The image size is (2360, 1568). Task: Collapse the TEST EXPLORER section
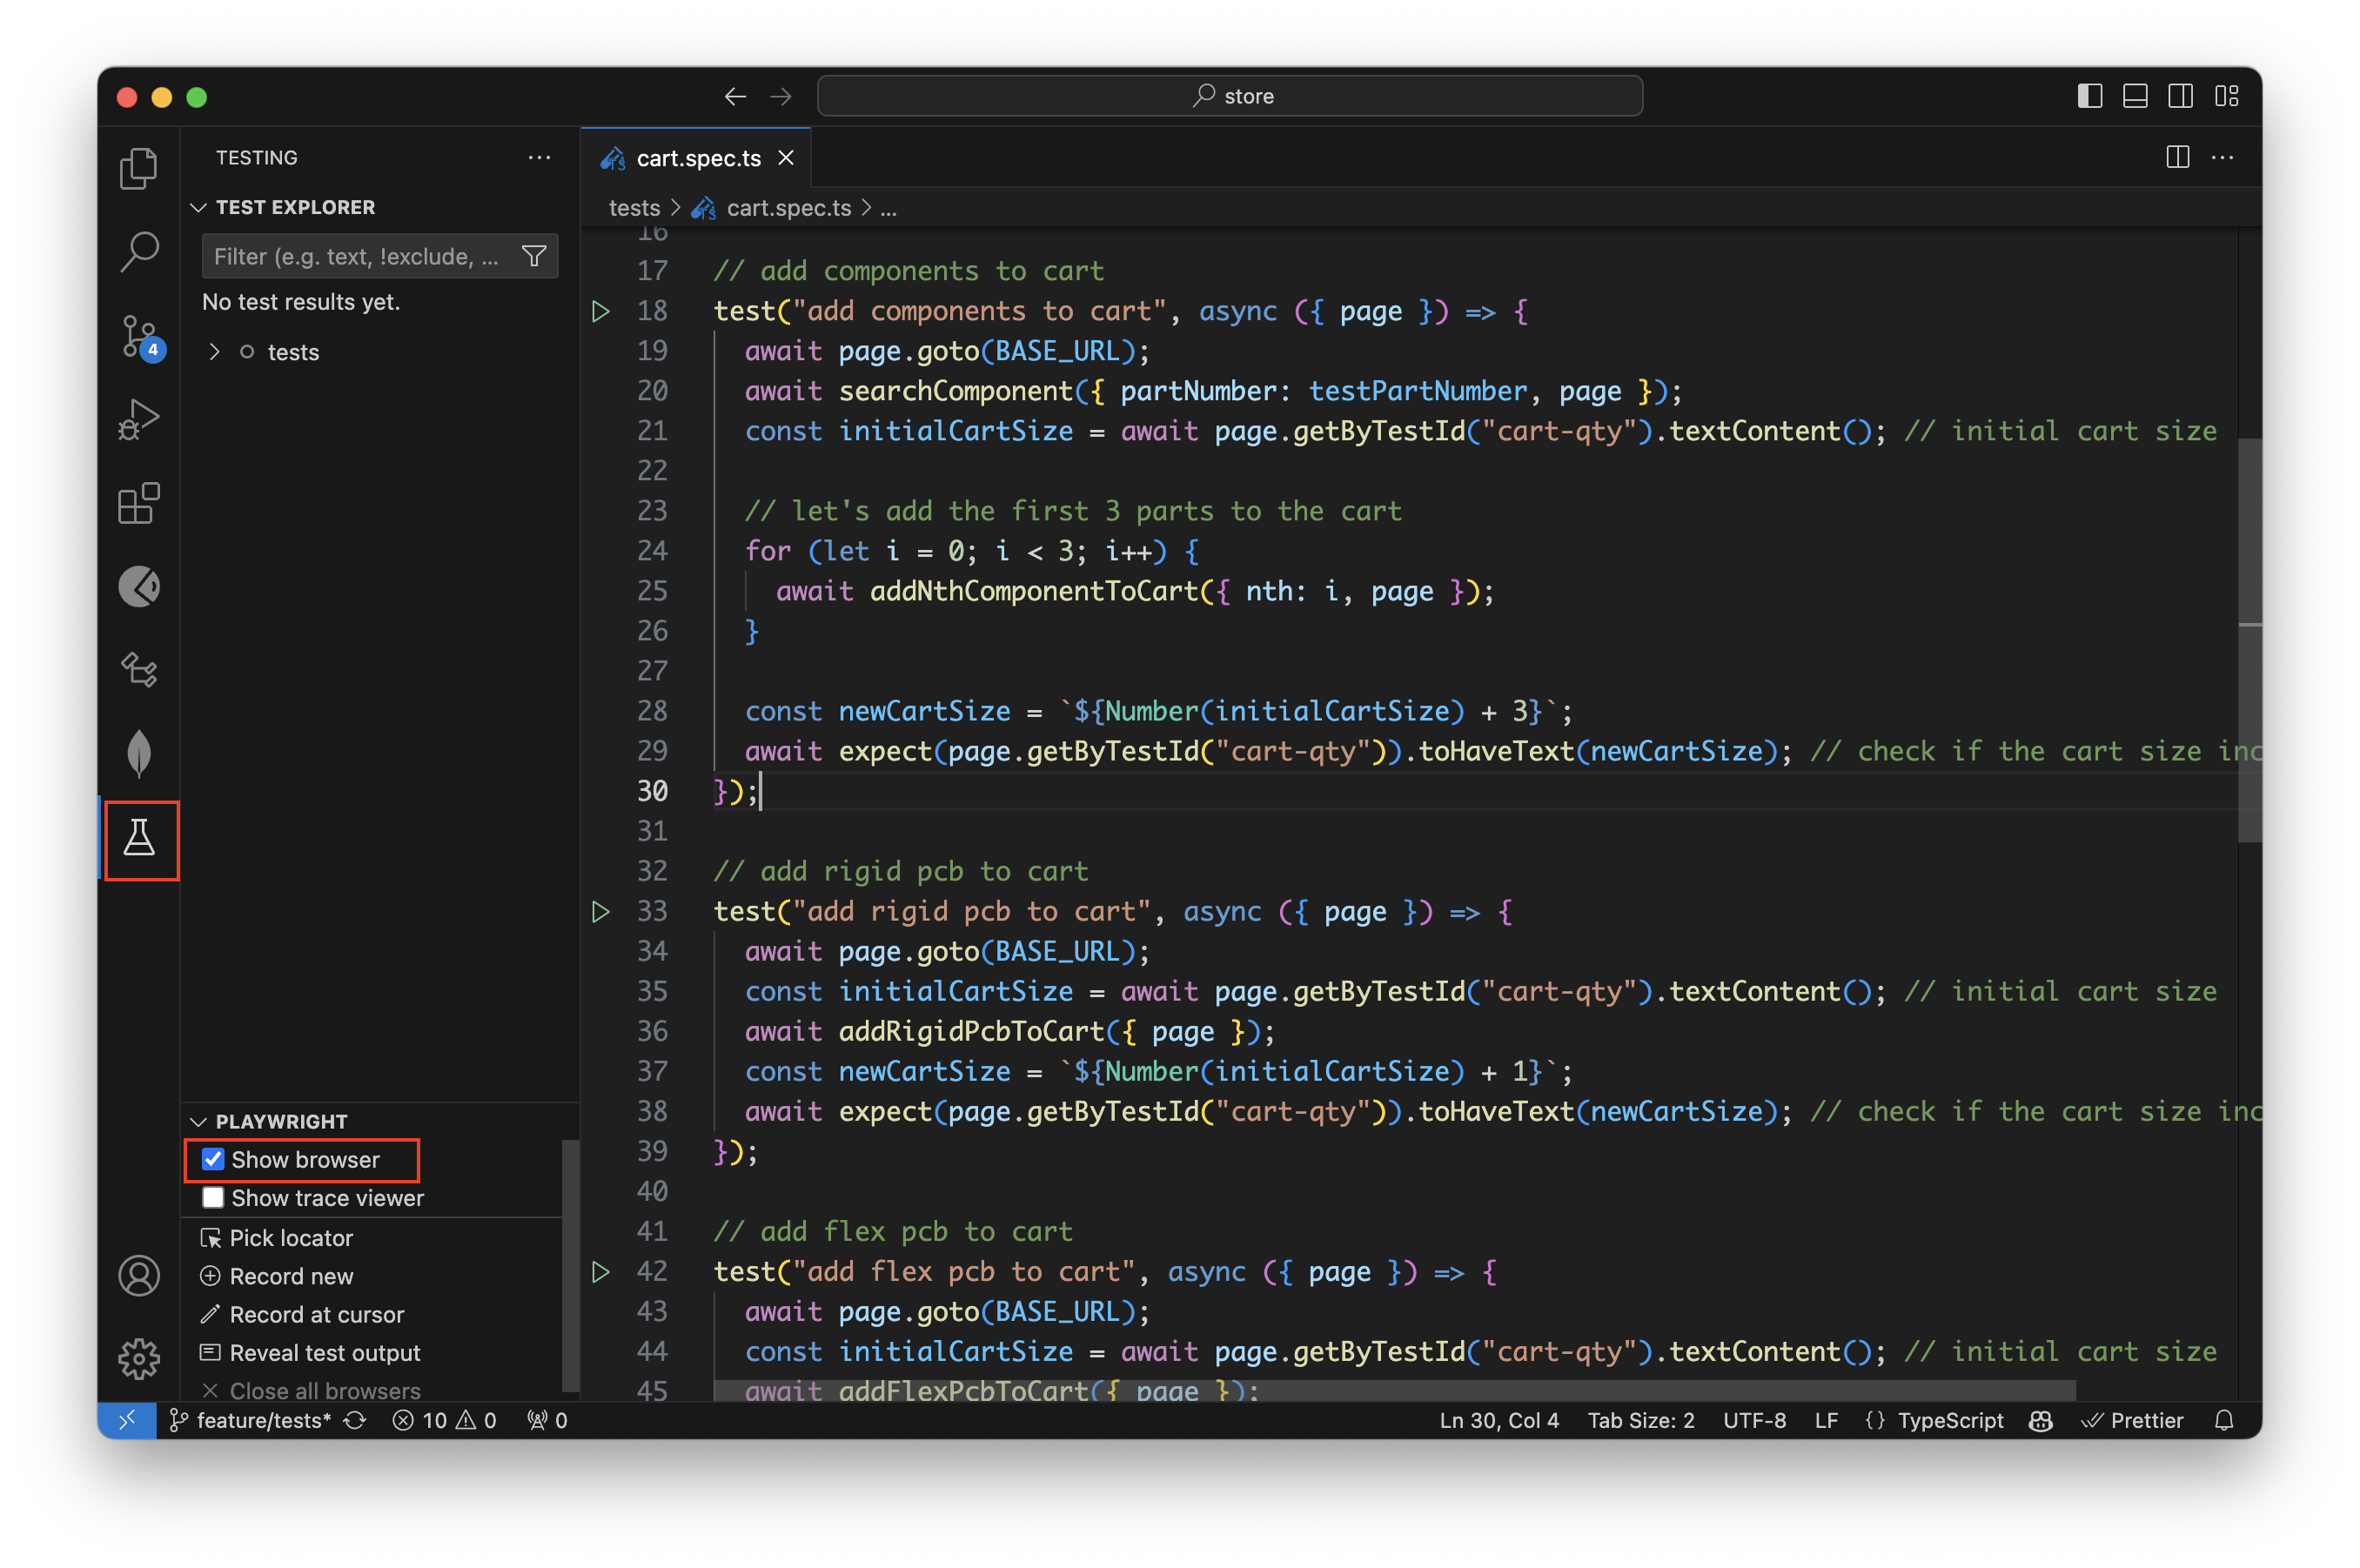(x=198, y=207)
